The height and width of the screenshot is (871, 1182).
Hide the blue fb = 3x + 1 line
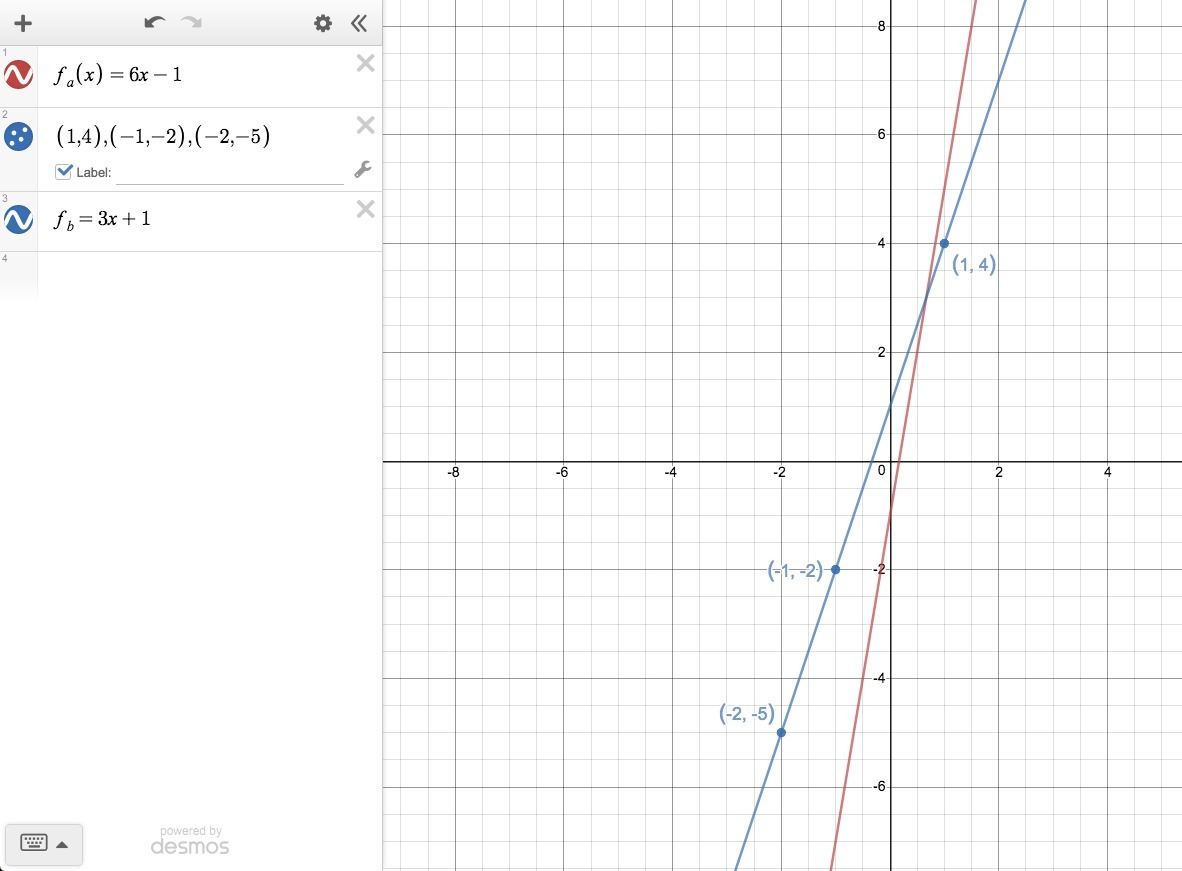(x=19, y=219)
